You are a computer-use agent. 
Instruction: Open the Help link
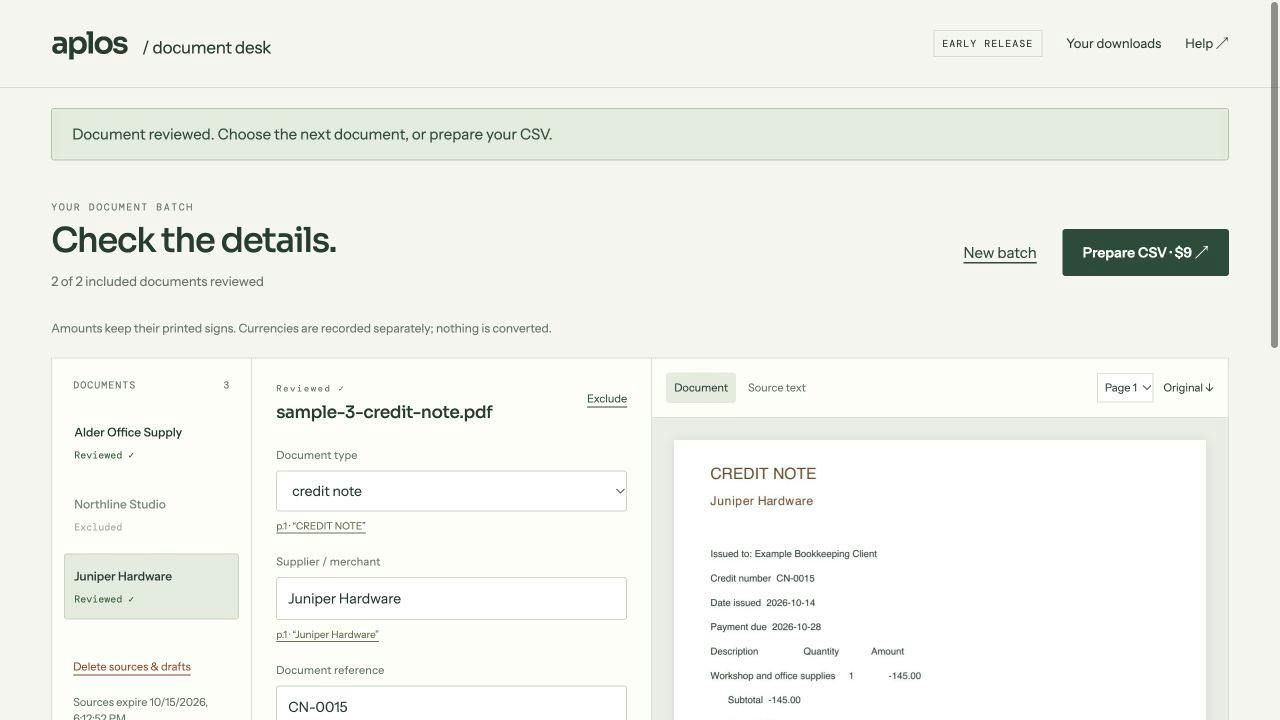[1207, 43]
